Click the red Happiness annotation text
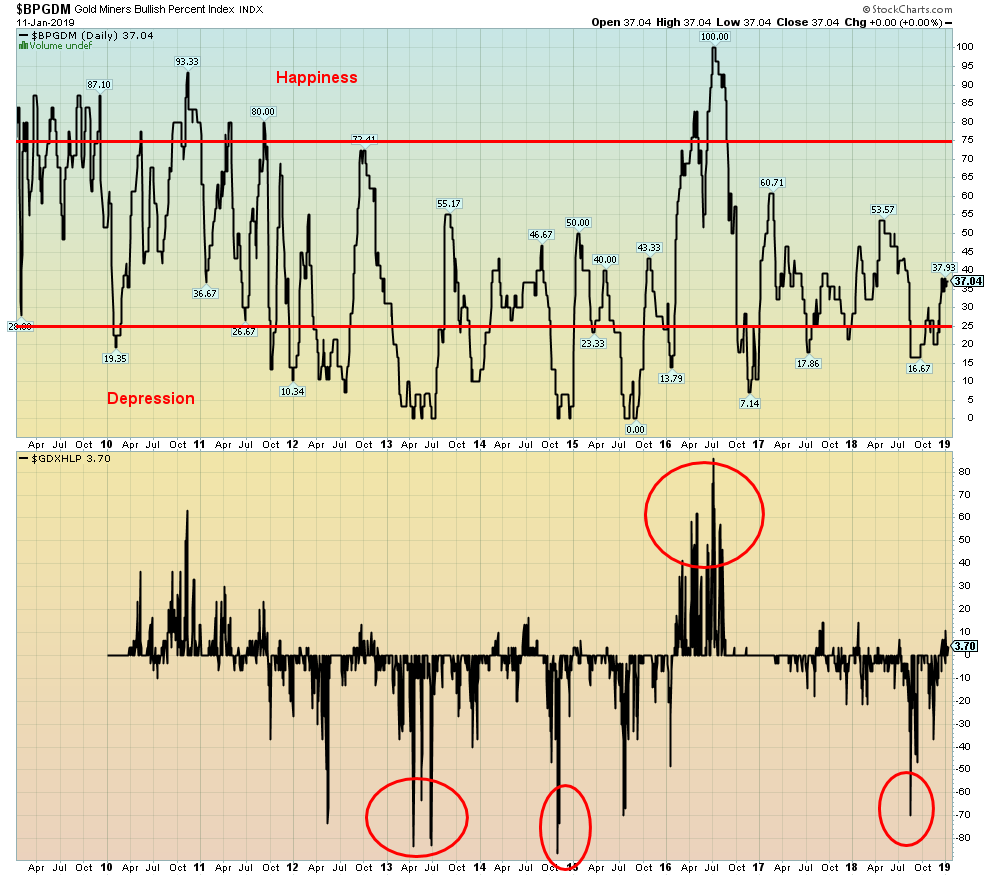Screen dimensions: 990x876 click(316, 78)
